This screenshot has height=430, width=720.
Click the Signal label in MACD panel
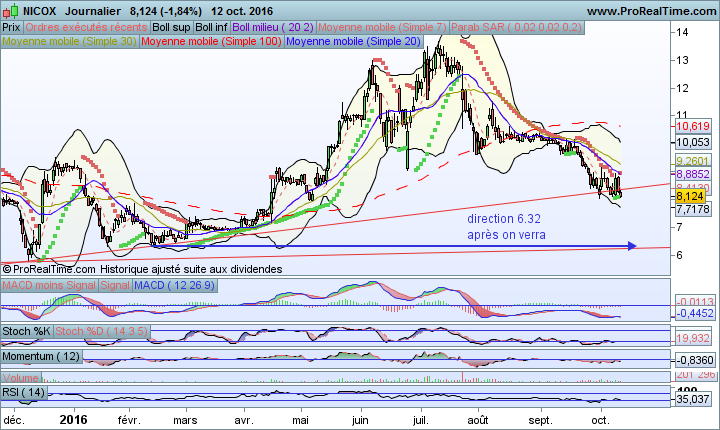tap(115, 285)
